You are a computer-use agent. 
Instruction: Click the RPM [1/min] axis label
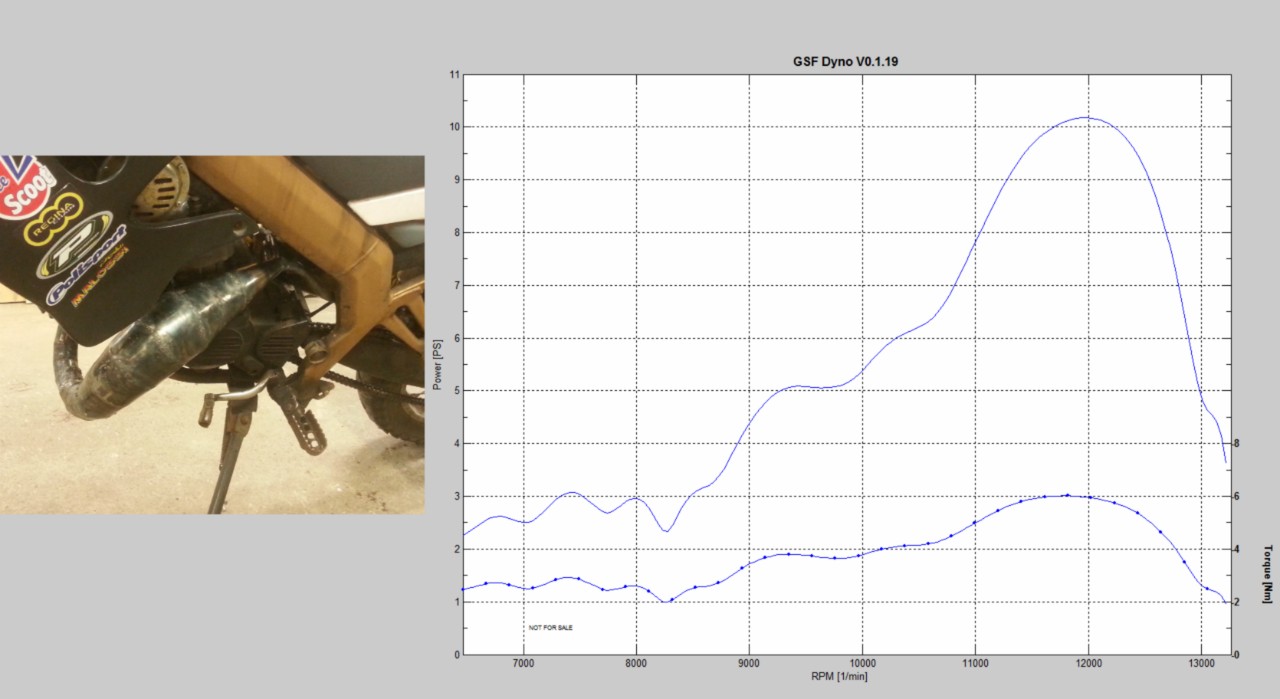tap(839, 677)
